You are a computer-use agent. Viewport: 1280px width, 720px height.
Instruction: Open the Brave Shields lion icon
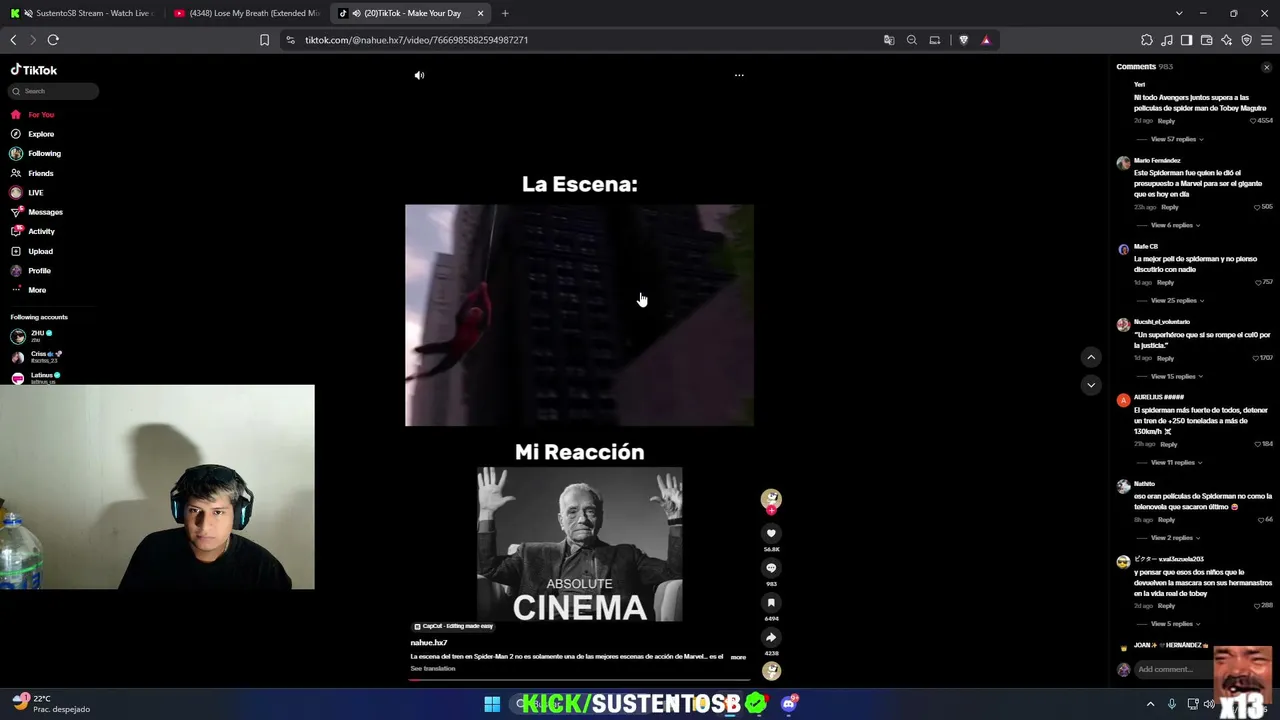(963, 40)
